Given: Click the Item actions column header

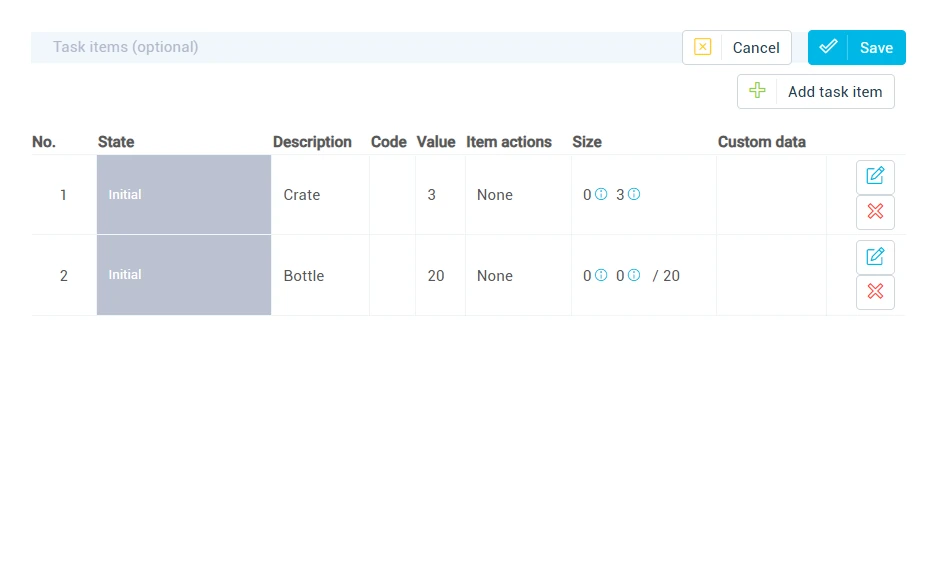Looking at the screenshot, I should 509,142.
